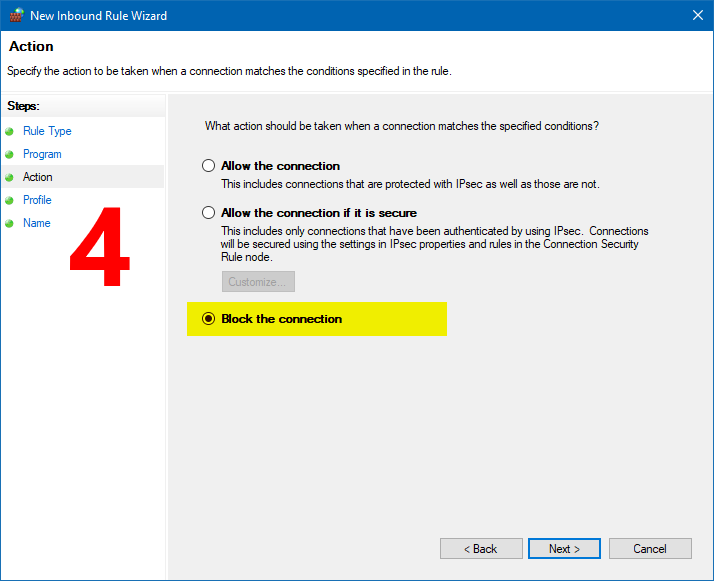This screenshot has width=714, height=581.
Task: Click the green bullet beside Rule Type
Action: (x=9, y=132)
